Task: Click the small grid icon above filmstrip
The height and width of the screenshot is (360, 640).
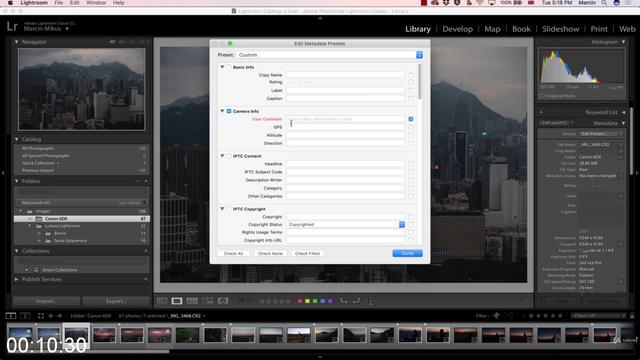Action: (x=41, y=316)
